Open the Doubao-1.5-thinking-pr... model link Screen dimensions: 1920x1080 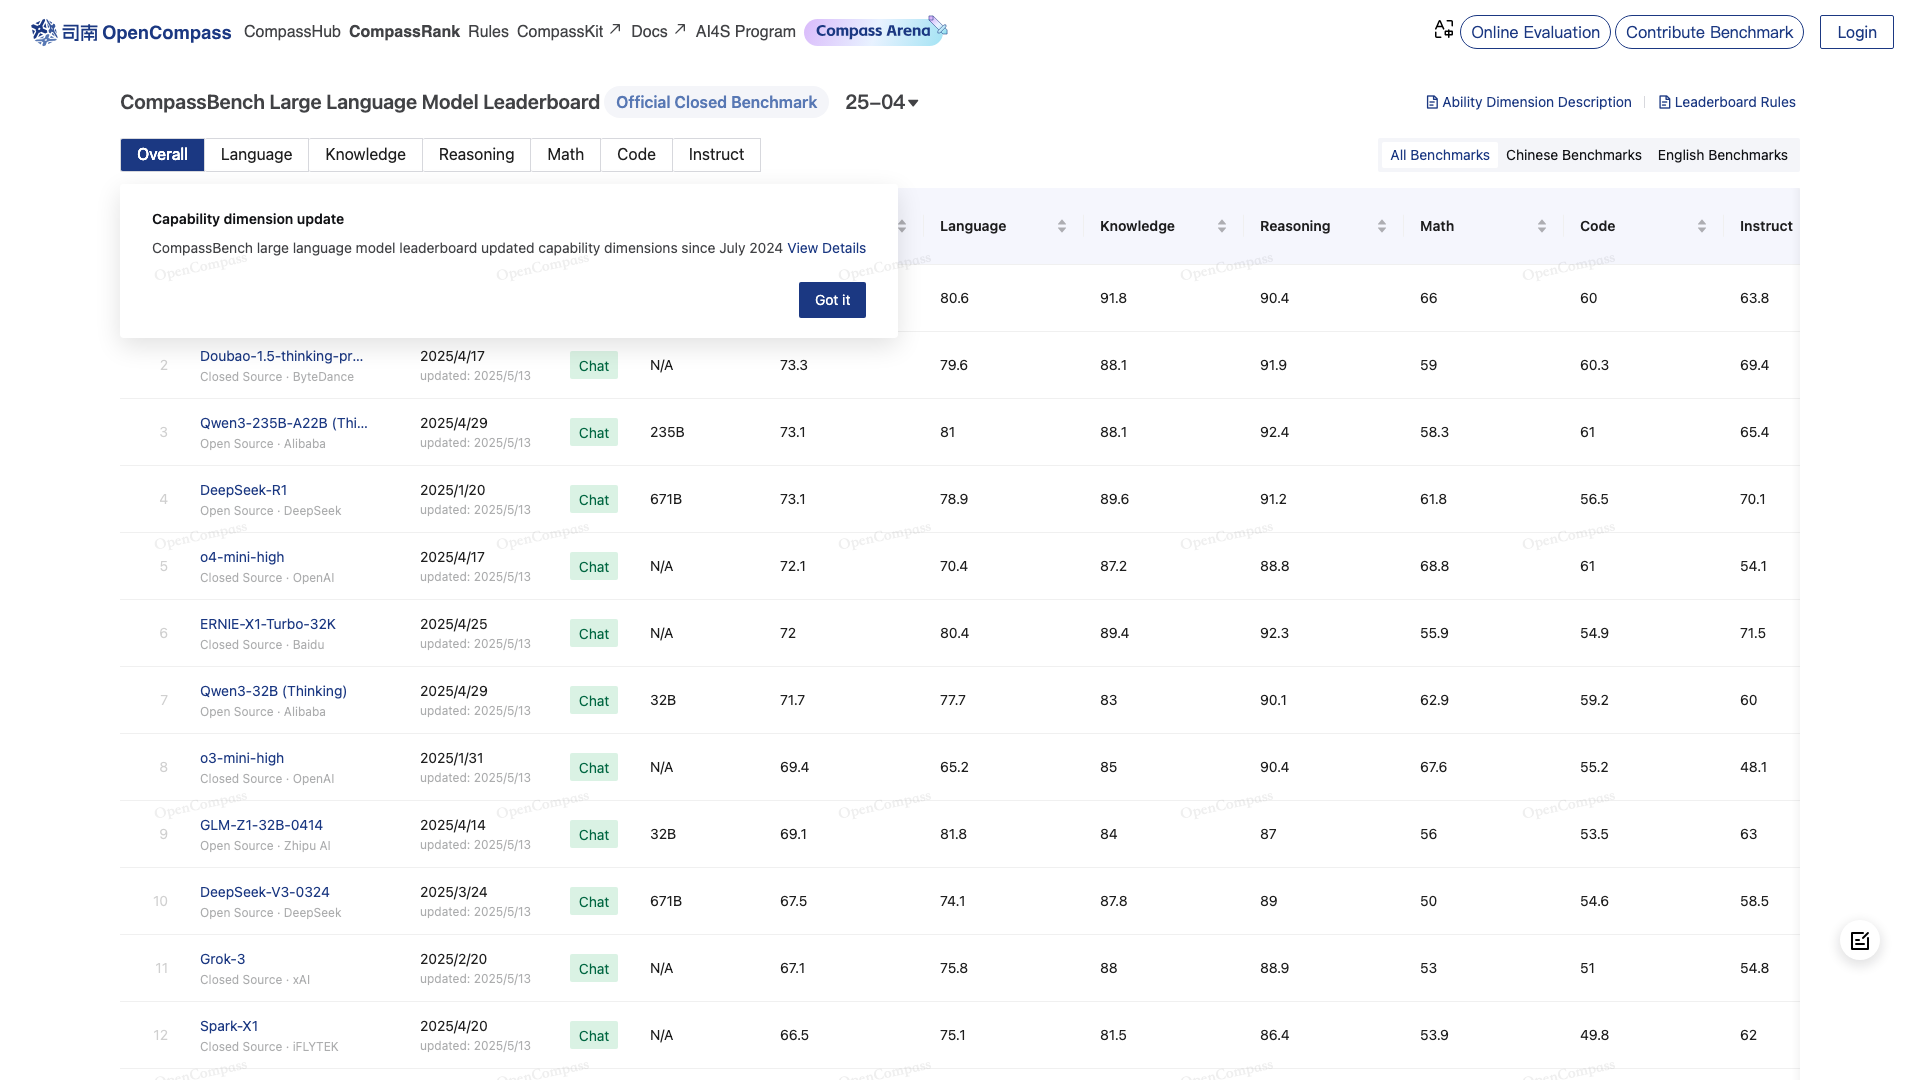(x=281, y=356)
